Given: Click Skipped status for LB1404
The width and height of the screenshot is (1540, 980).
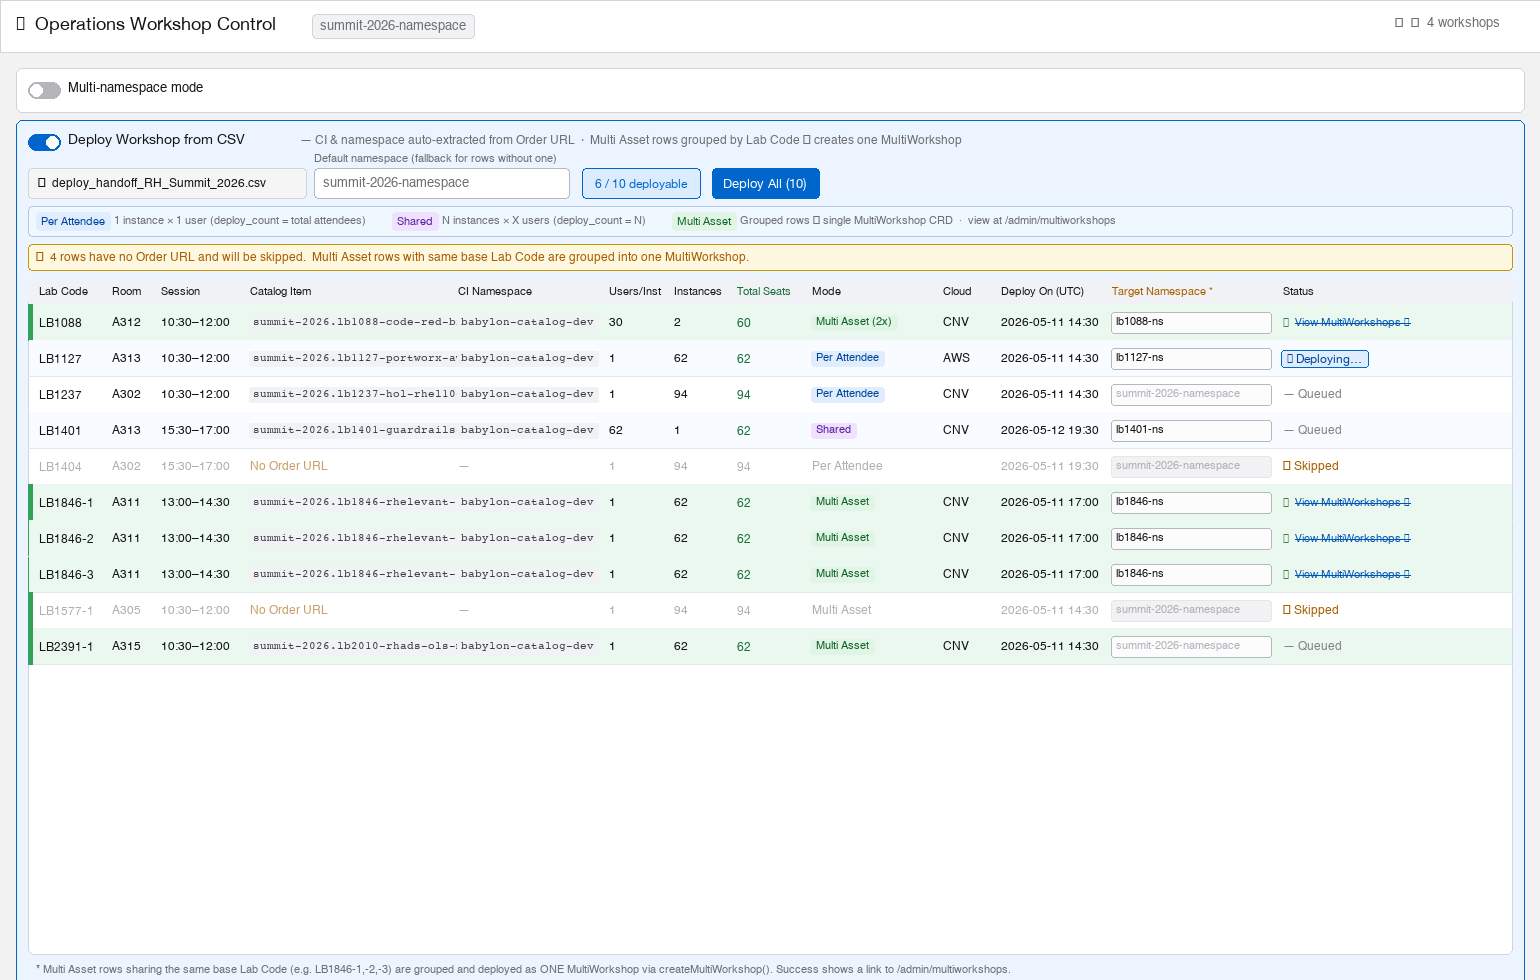Looking at the screenshot, I should [x=1311, y=466].
